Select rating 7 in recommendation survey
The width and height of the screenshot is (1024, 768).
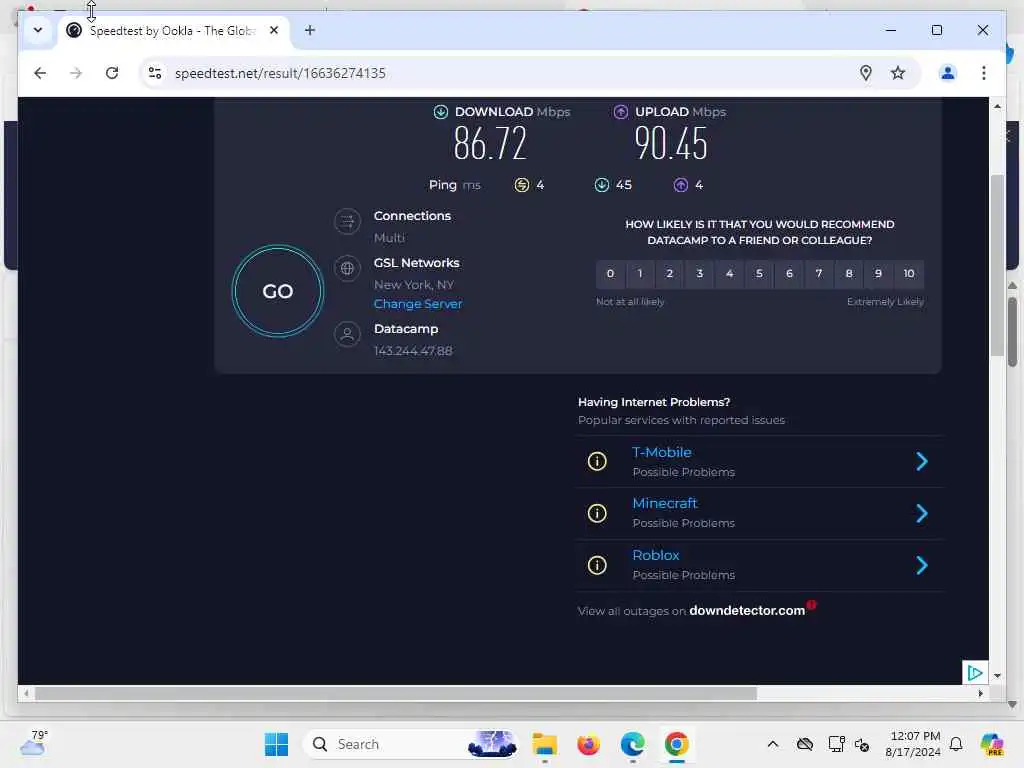pos(819,274)
